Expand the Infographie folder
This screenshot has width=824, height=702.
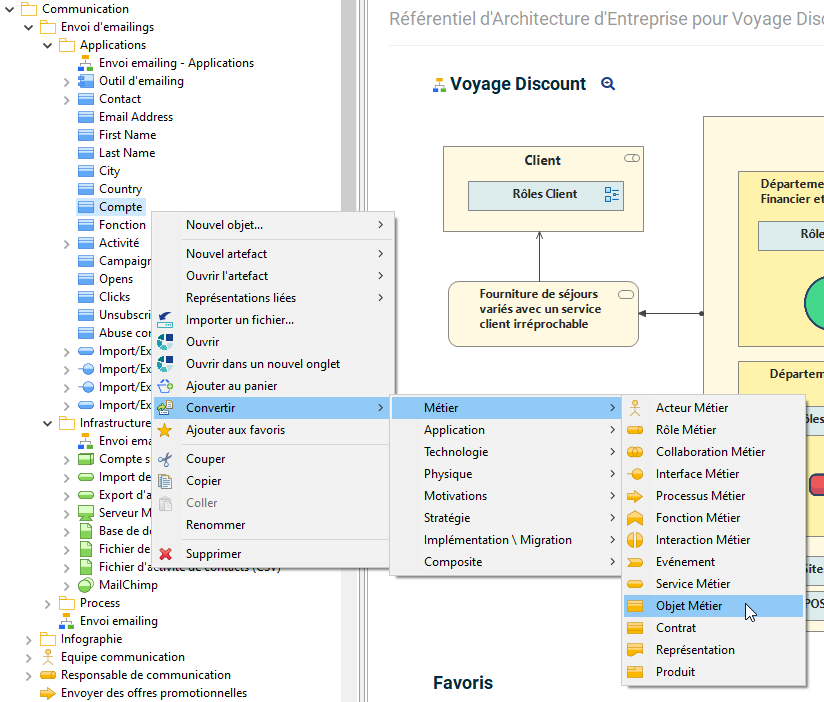click(28, 640)
